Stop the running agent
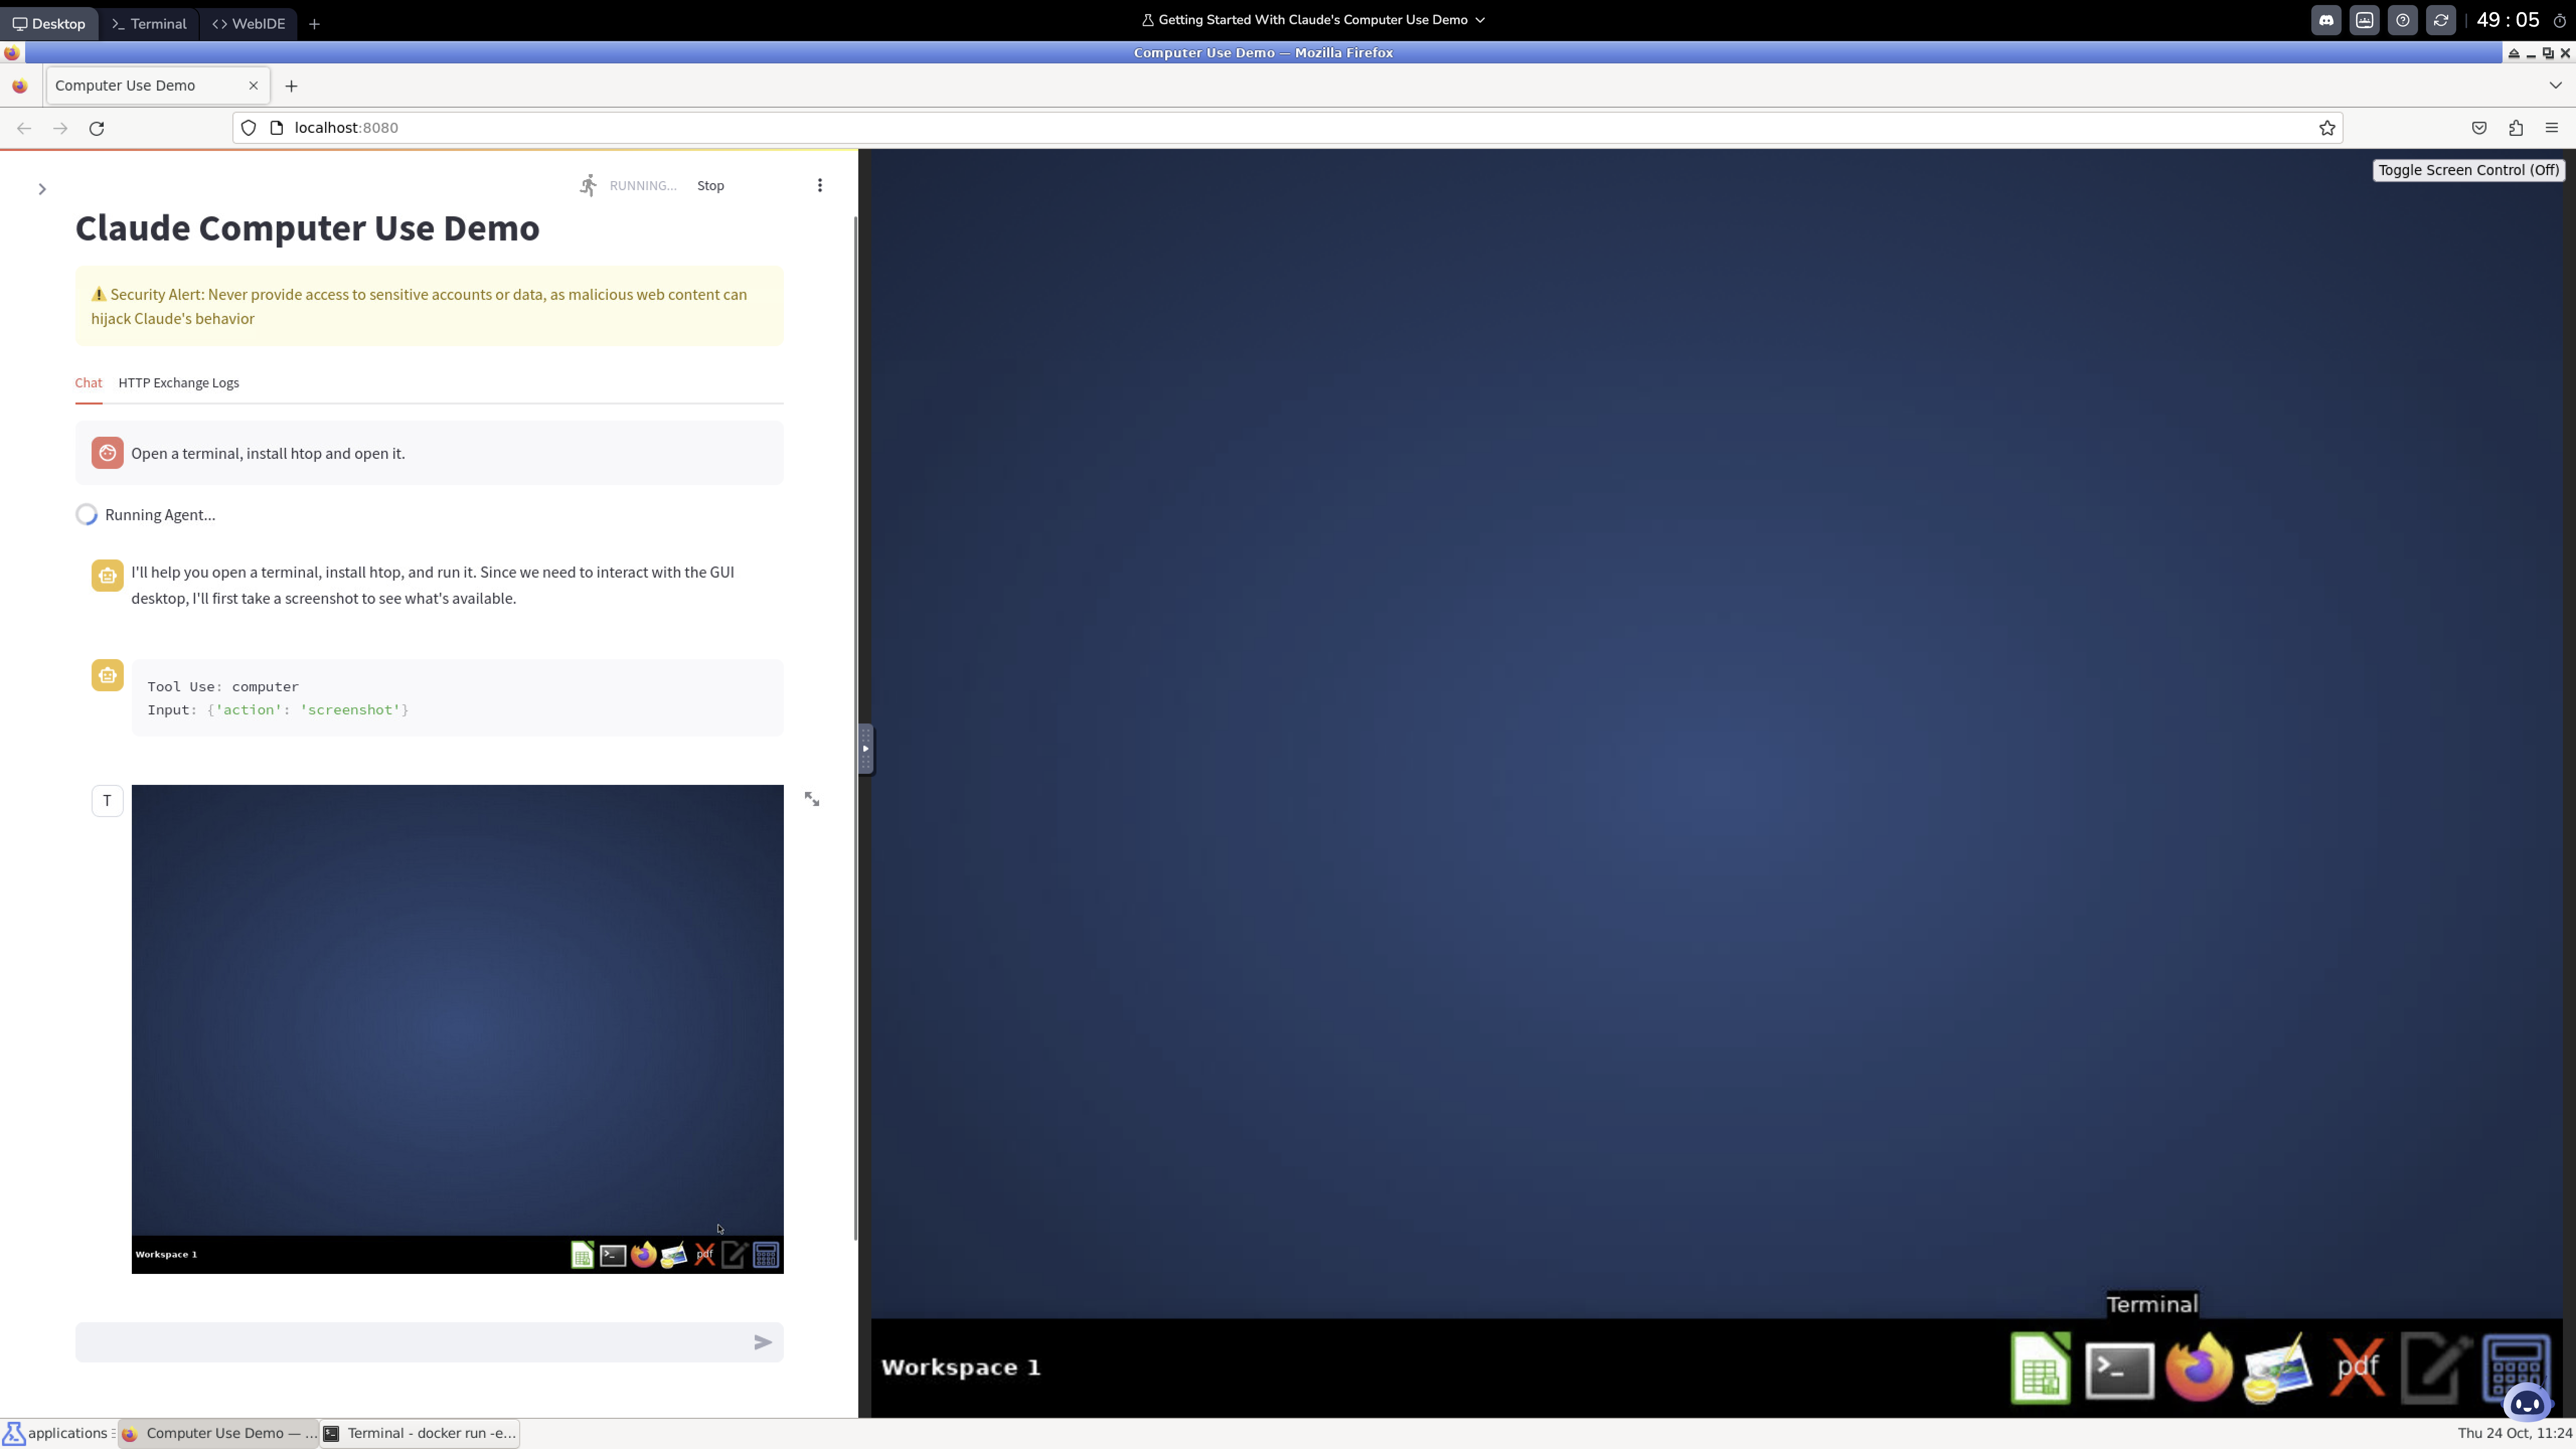The image size is (2576, 1449). tap(710, 186)
